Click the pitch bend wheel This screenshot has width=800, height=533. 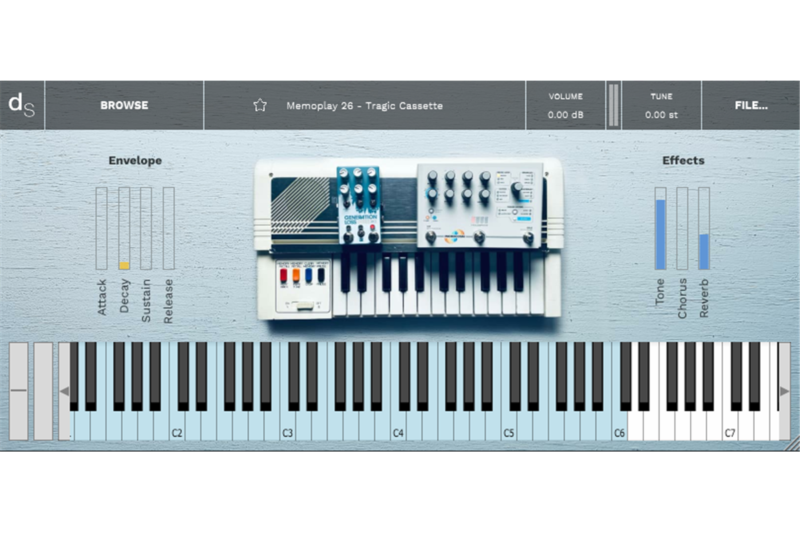coord(20,391)
